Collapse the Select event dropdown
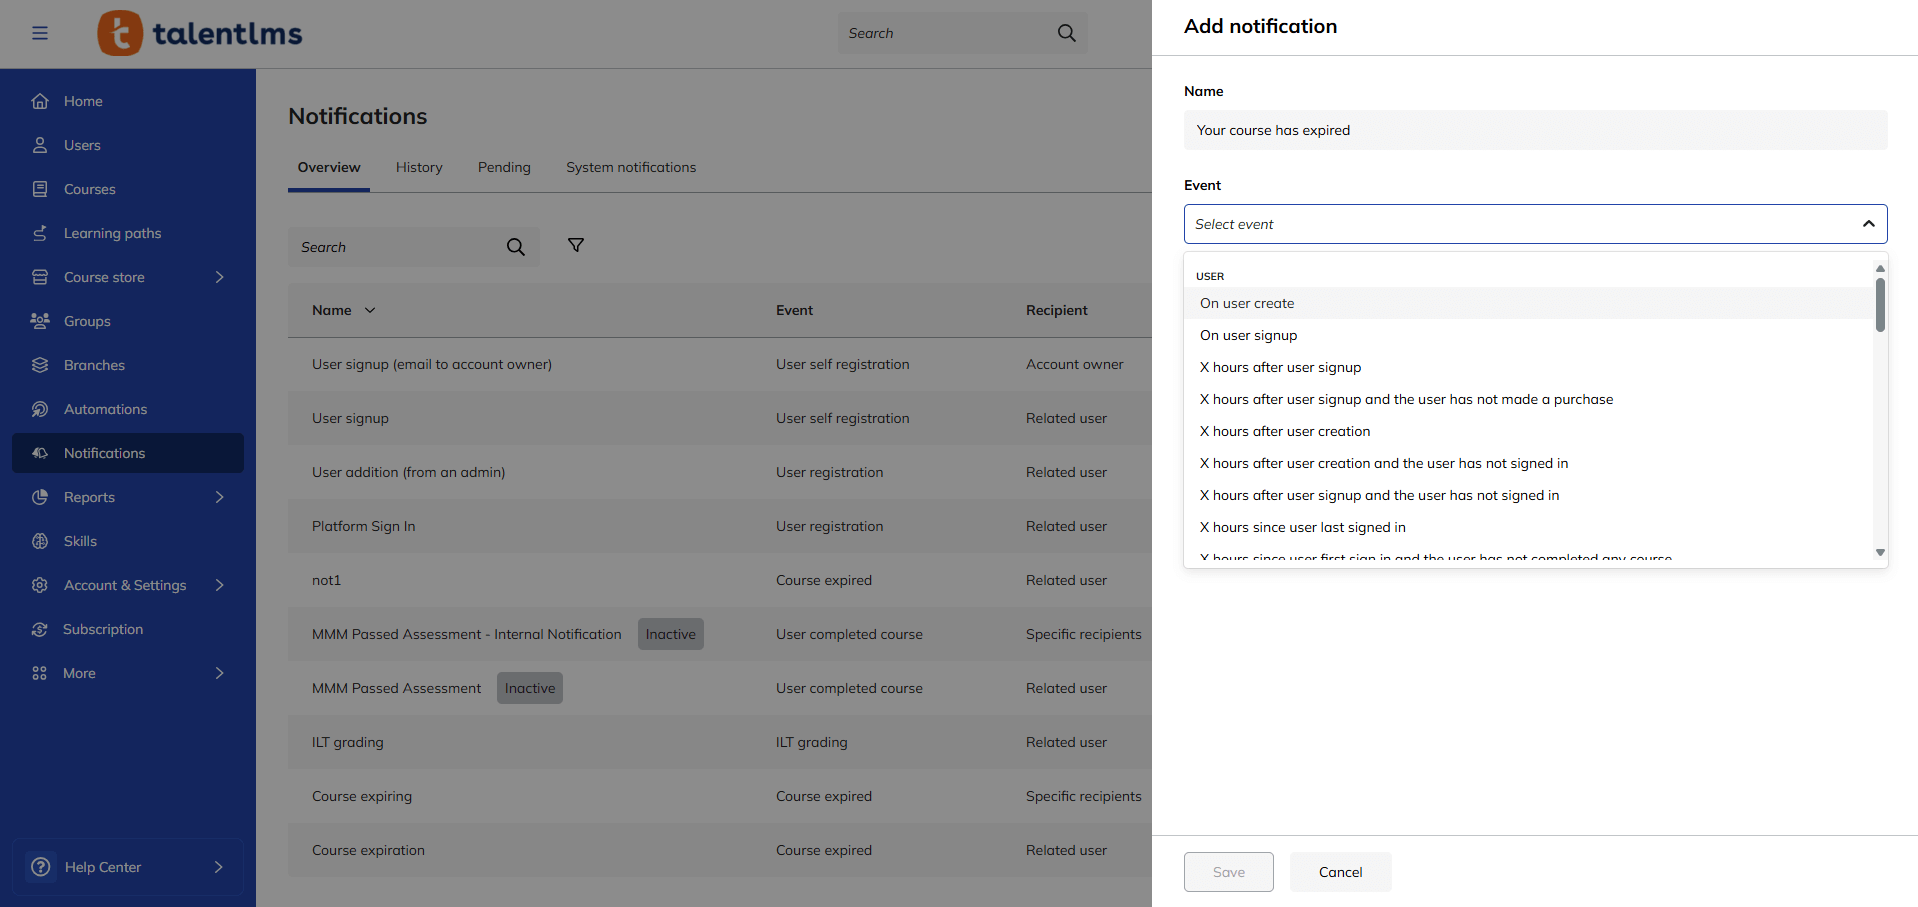Screen dimensions: 1918x907 point(1868,223)
